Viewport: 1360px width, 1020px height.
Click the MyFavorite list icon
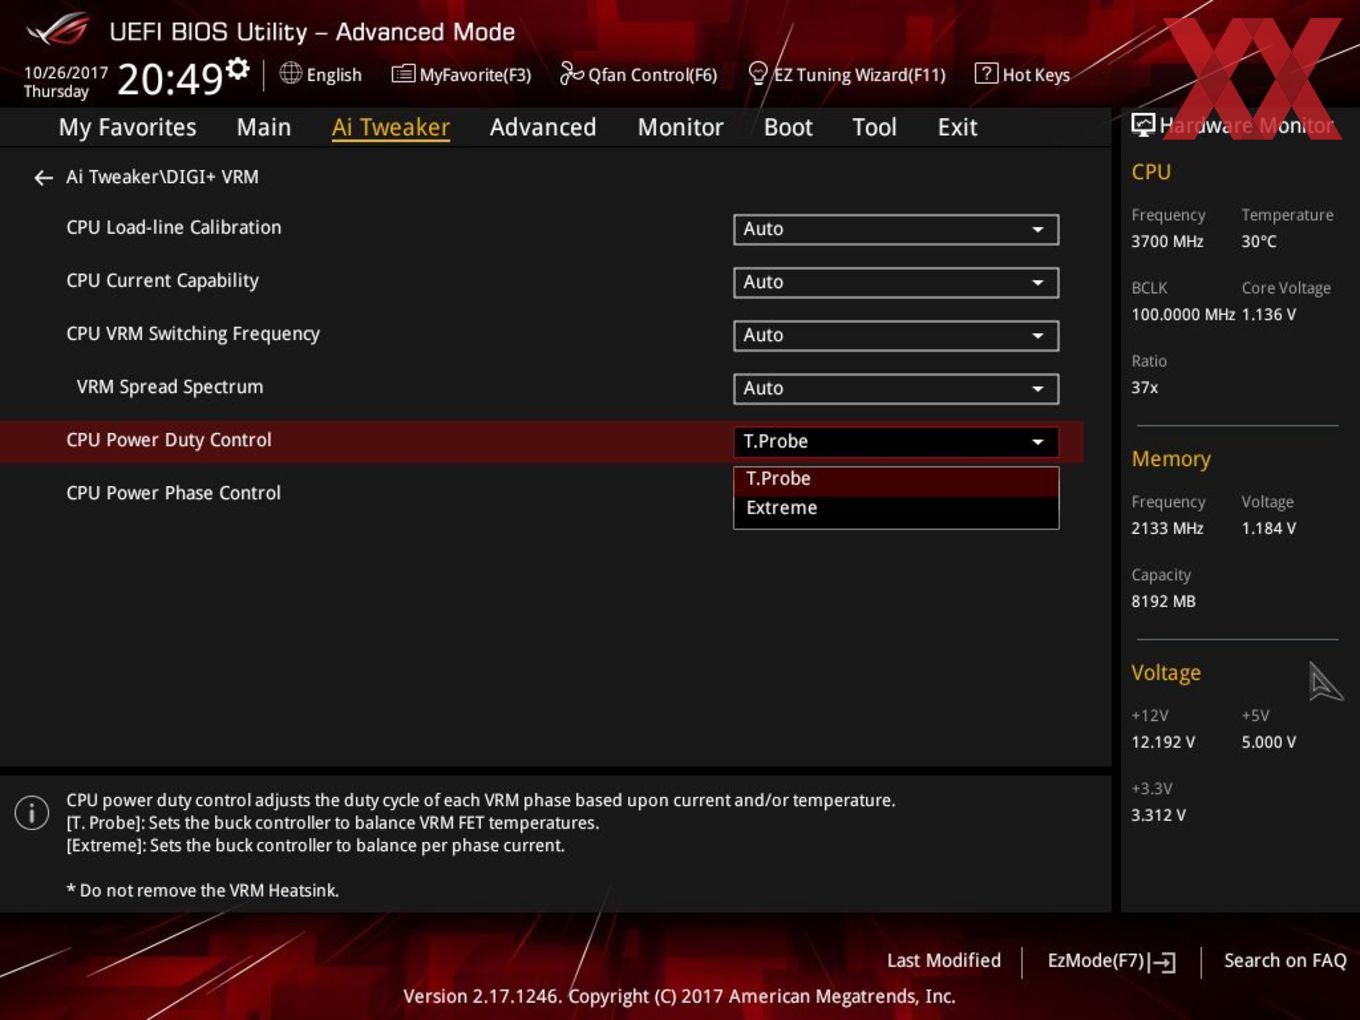pos(403,74)
